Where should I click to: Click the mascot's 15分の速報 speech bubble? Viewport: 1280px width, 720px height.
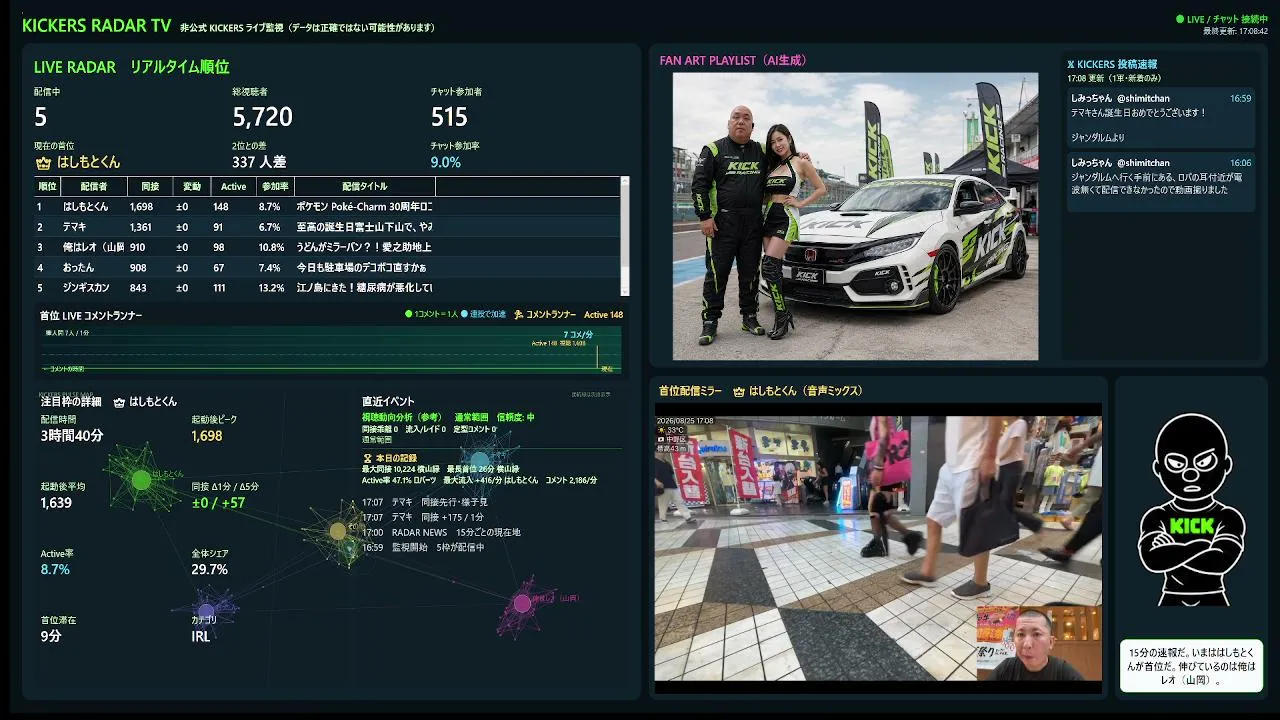(1191, 665)
